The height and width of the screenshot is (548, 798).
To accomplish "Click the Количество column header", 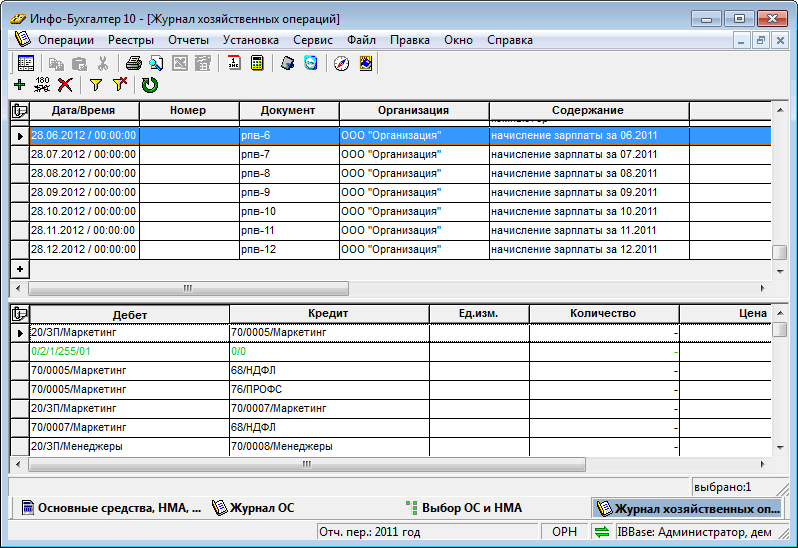I will (603, 313).
